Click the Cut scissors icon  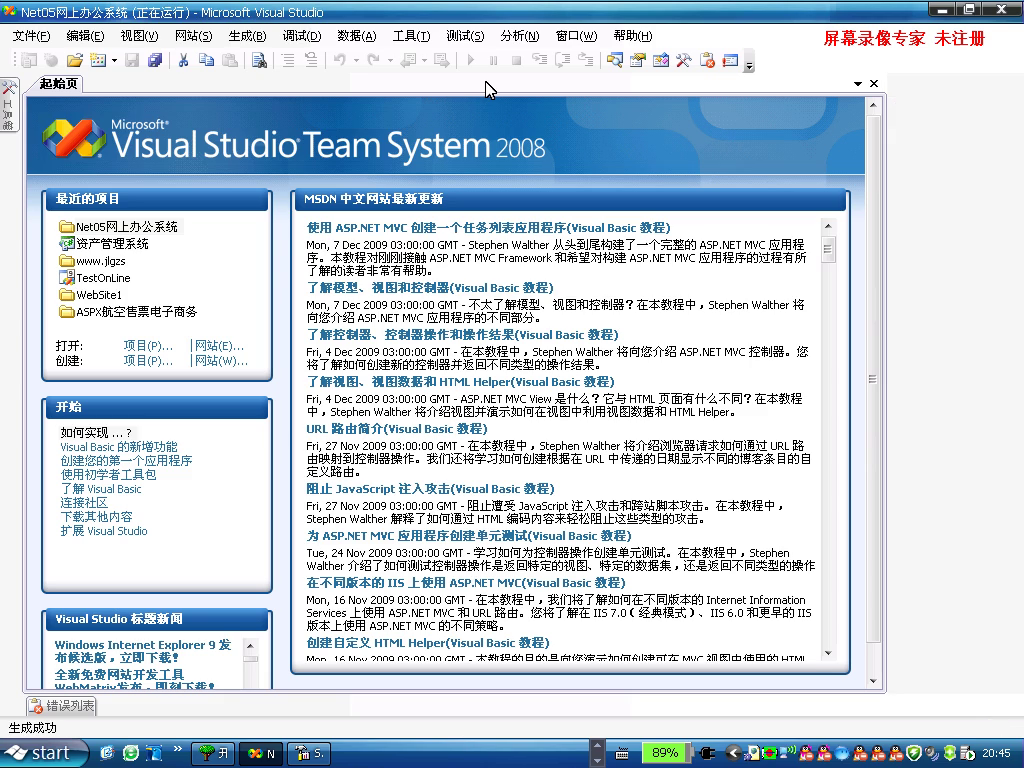(184, 61)
